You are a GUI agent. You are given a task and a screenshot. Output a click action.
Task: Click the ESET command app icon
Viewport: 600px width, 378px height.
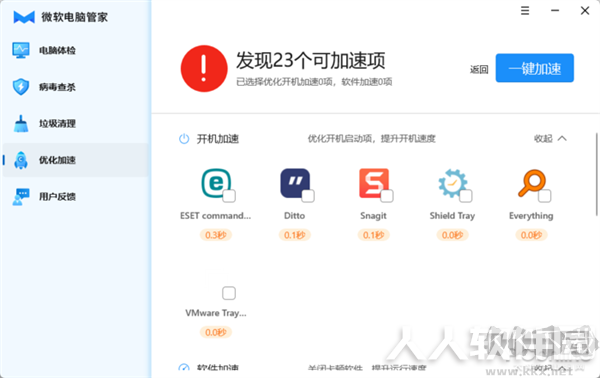tap(216, 183)
